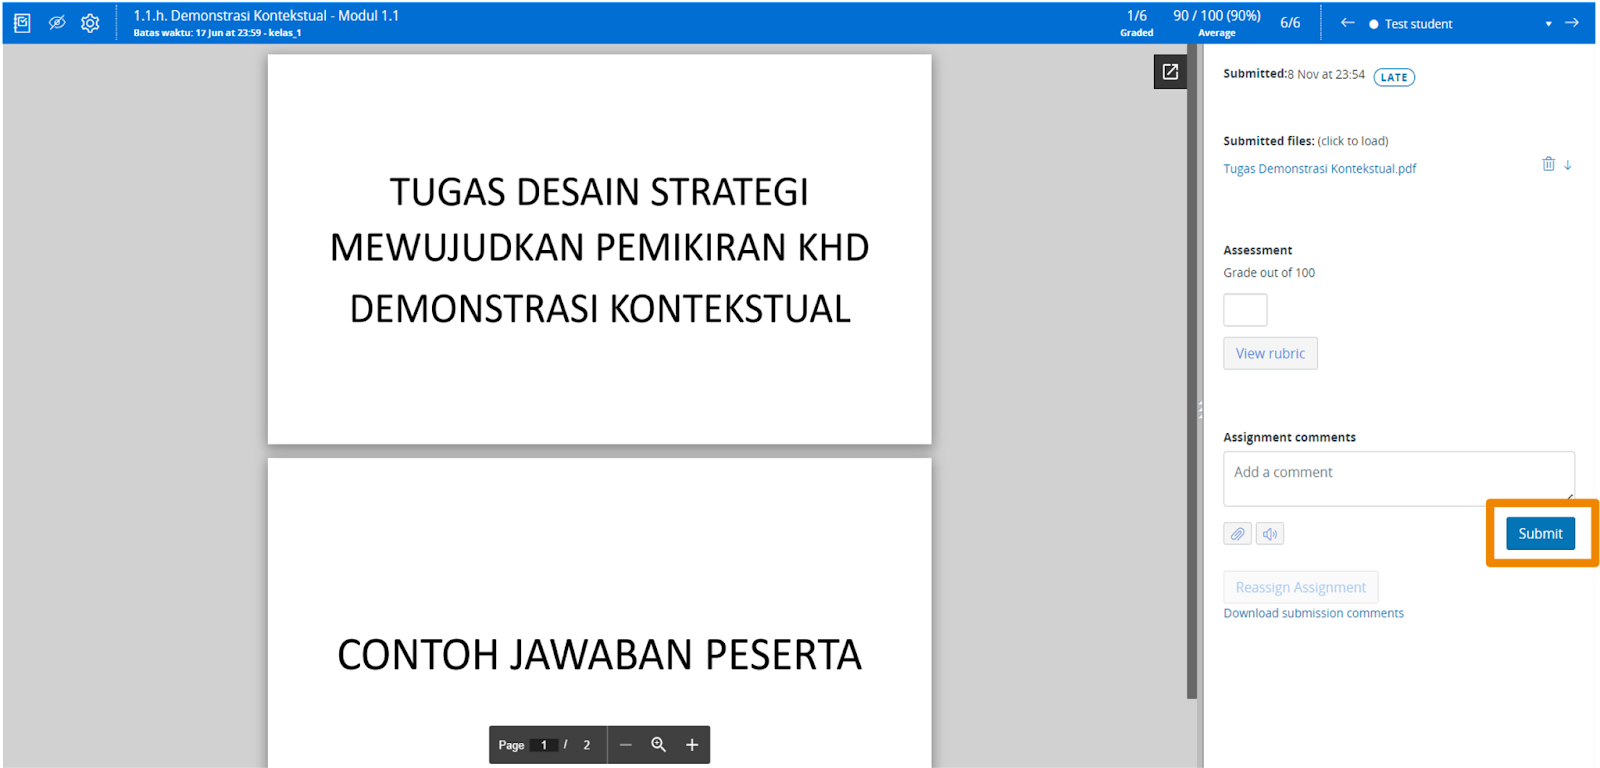Delete submitted file trash icon
This screenshot has width=1600, height=768.
point(1548,164)
